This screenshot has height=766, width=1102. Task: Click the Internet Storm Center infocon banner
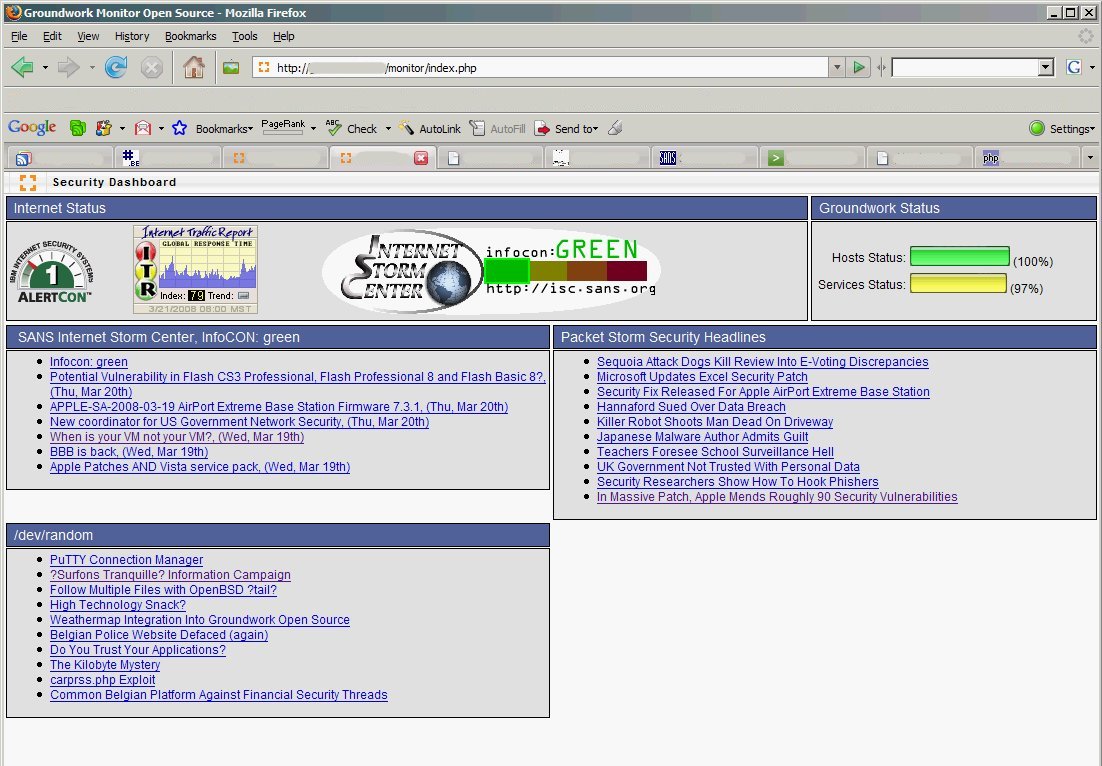491,271
